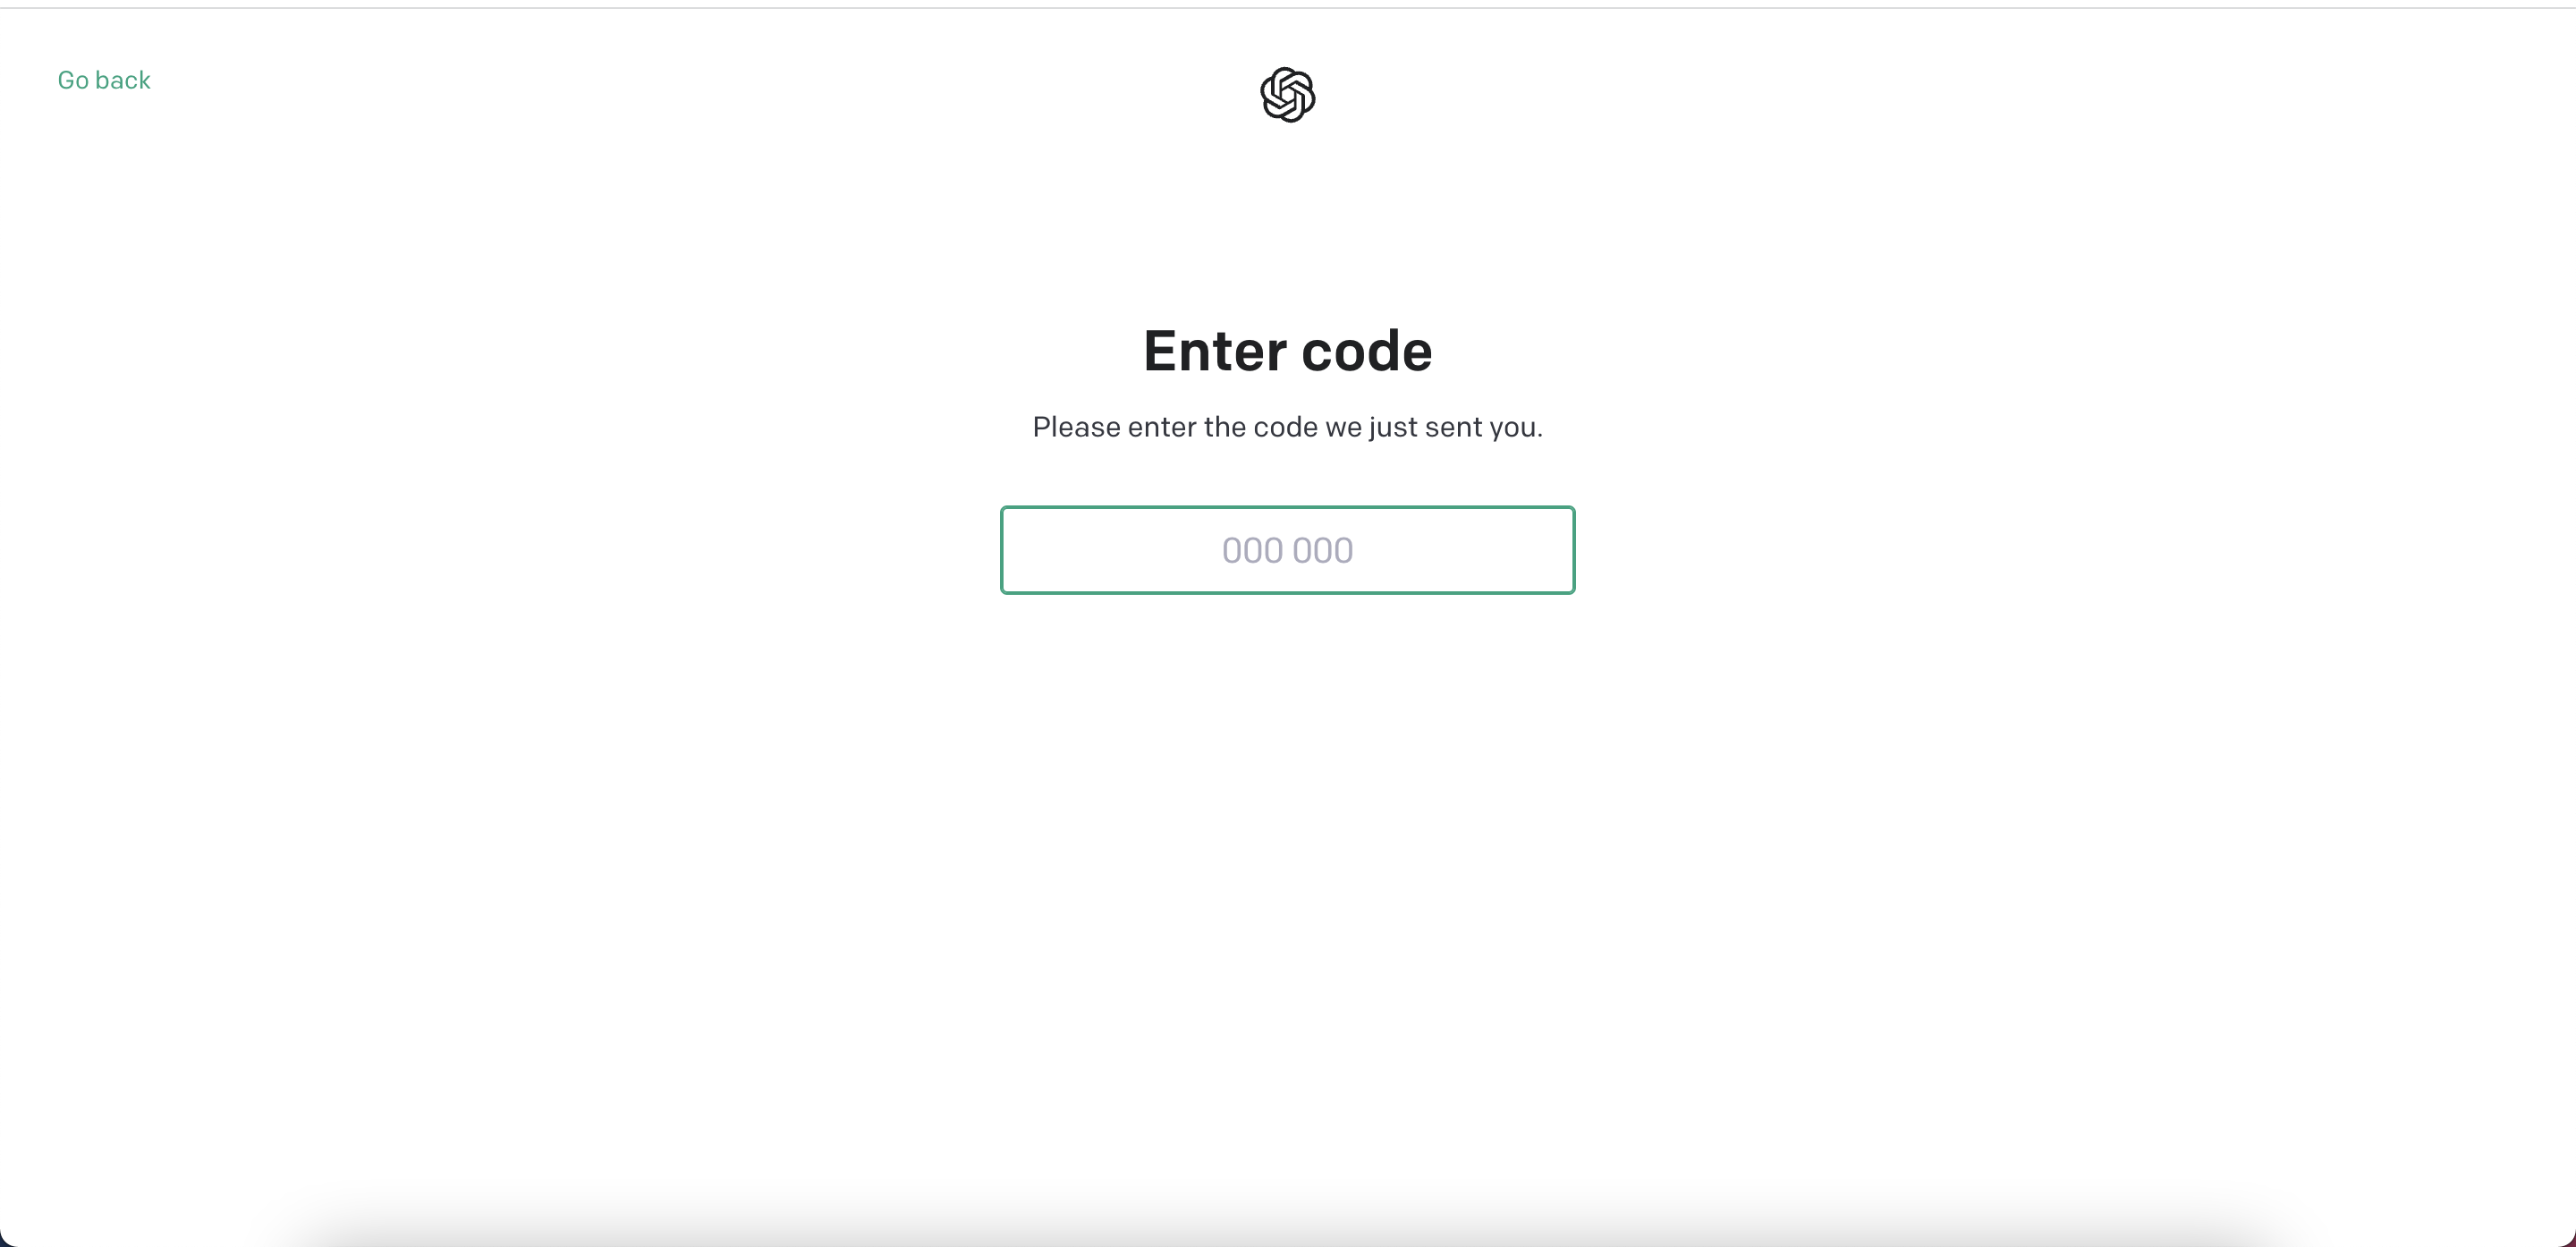Screen dimensions: 2576x1247
Task: Tap the knot-shaped logo at top center
Action: point(1287,95)
